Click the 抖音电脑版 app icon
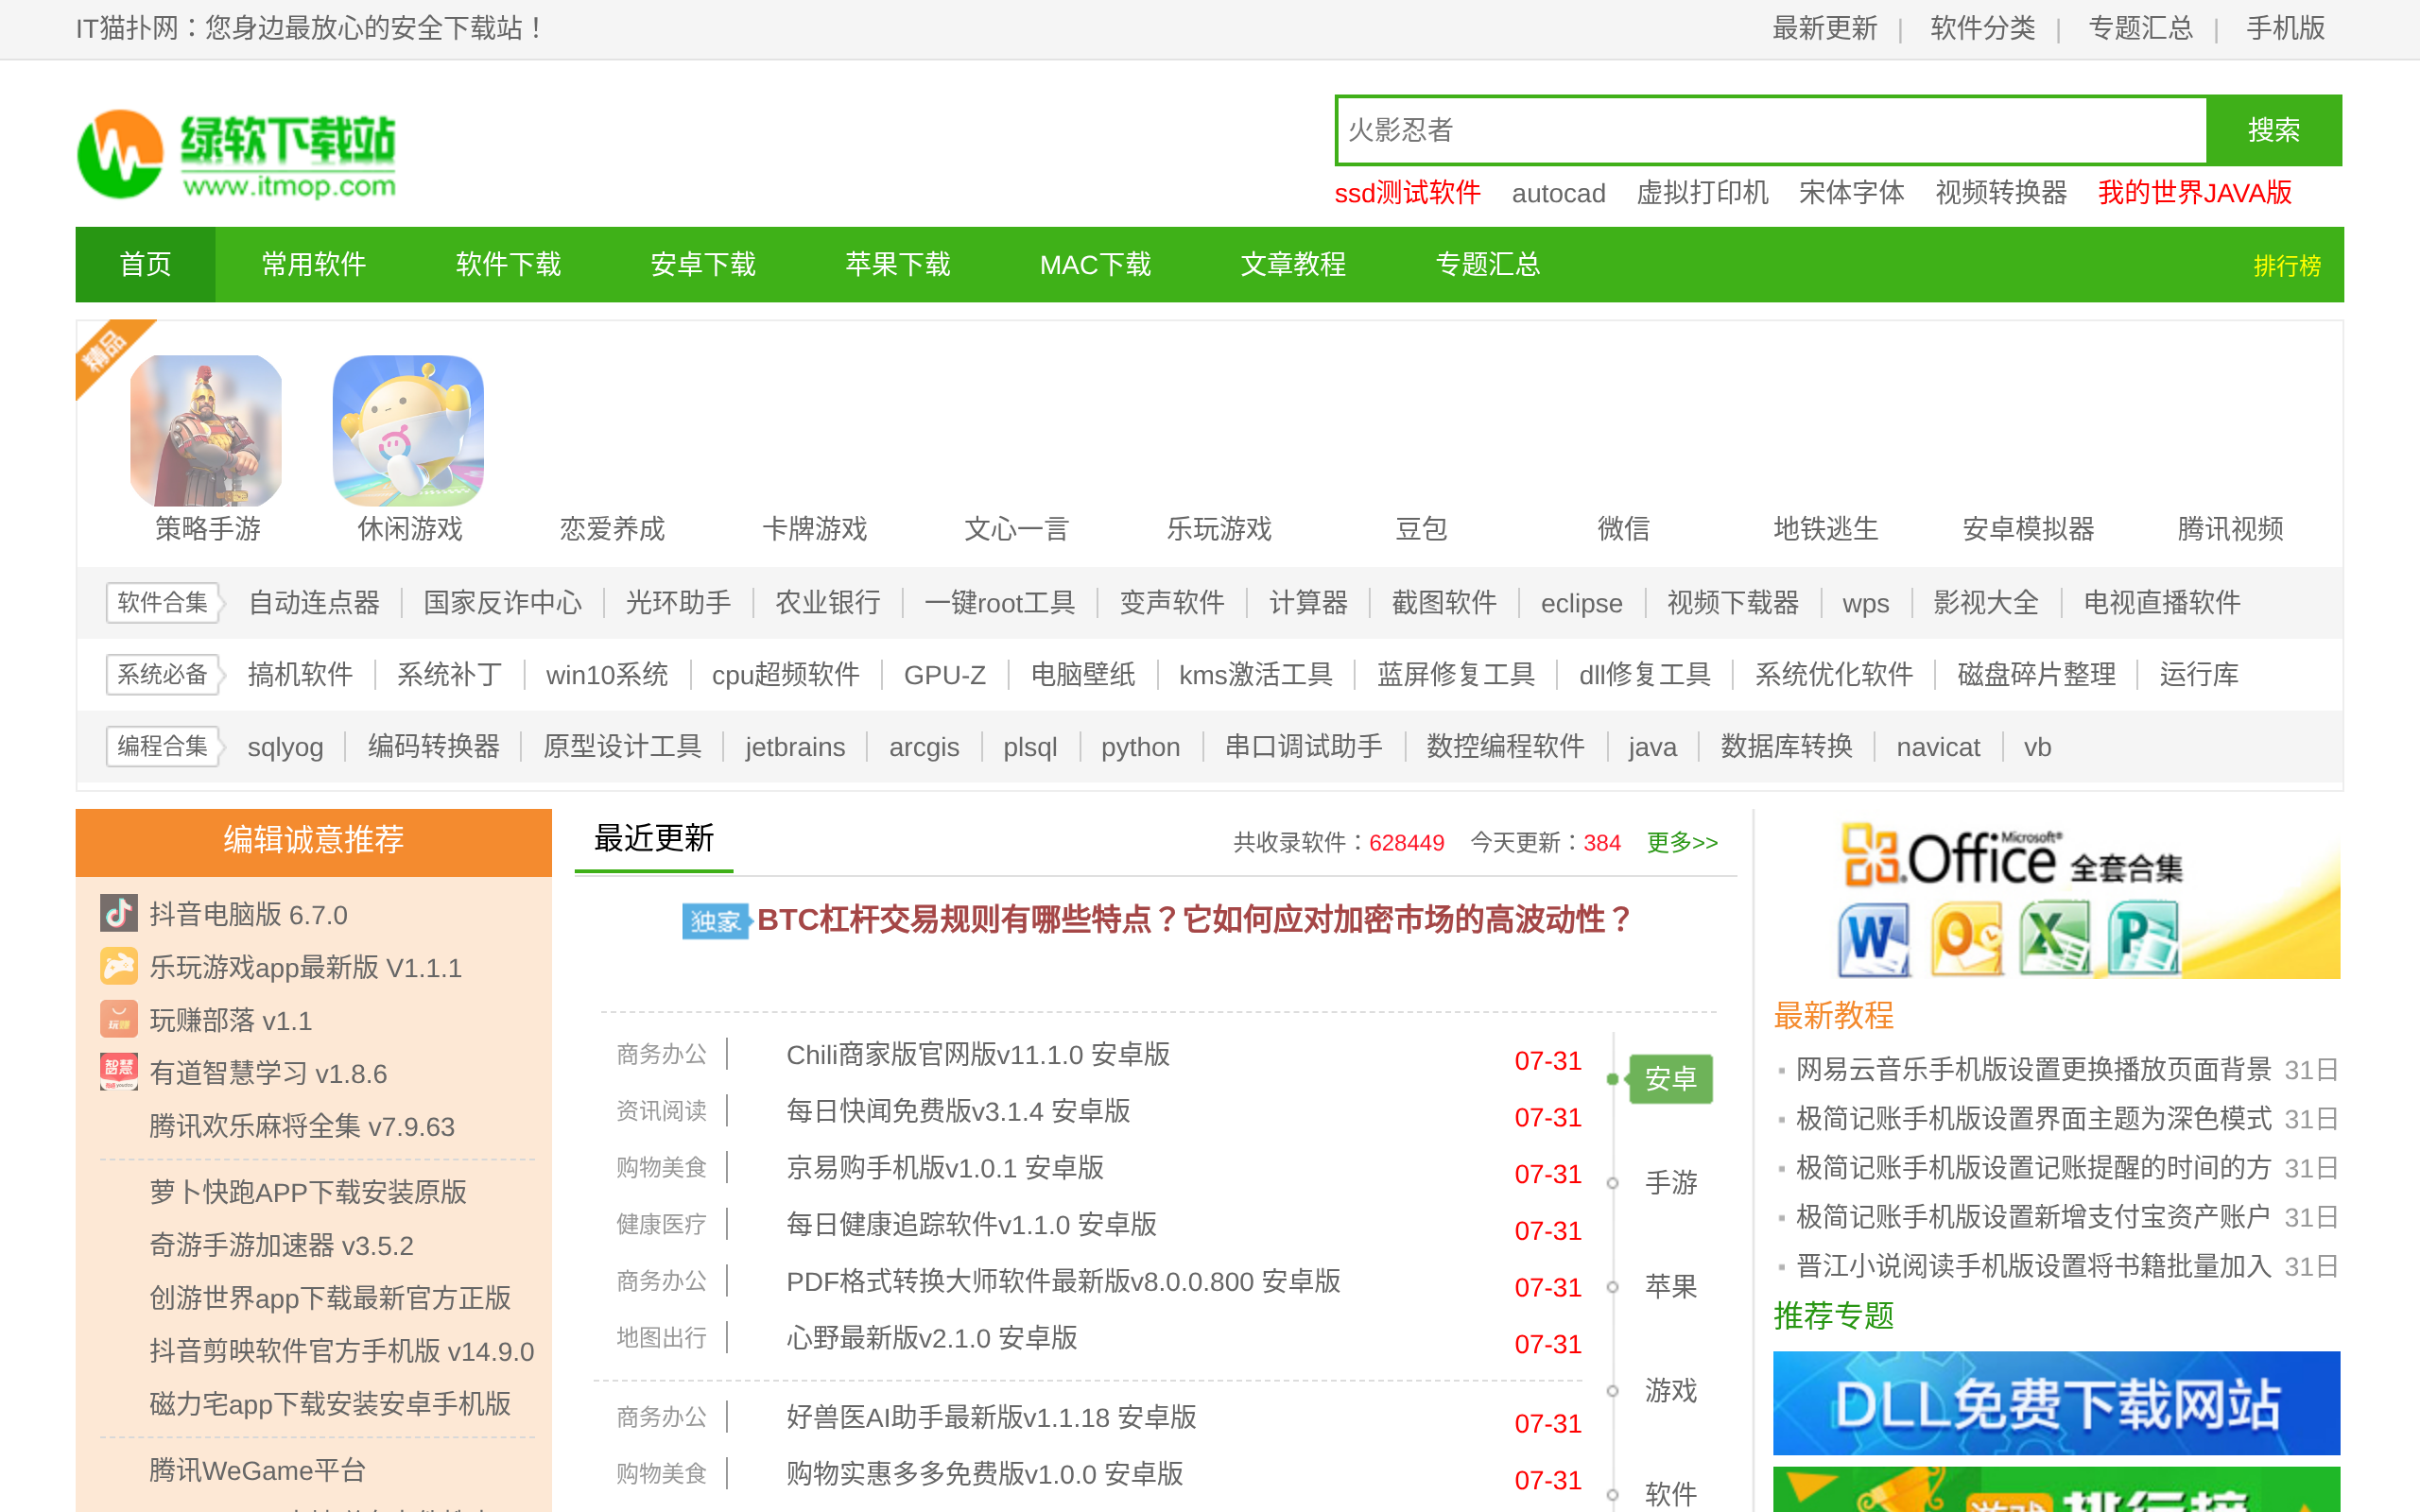Image resolution: width=2420 pixels, height=1512 pixels. click(x=118, y=913)
